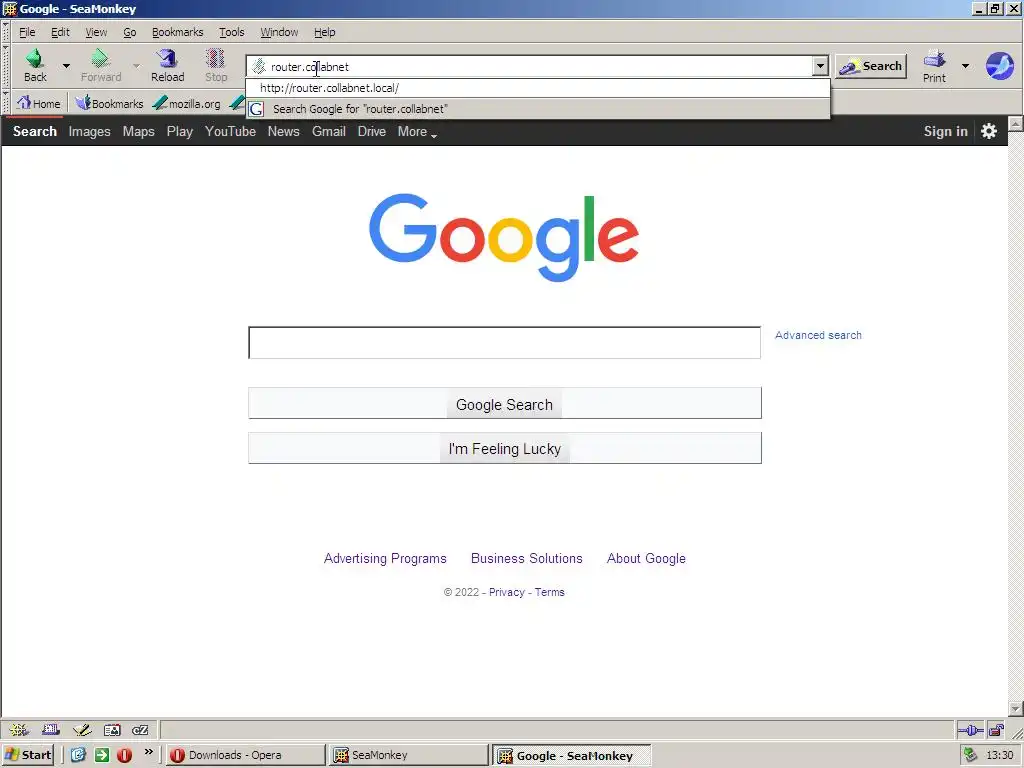Viewport: 1024px width, 768px height.
Task: Open the mozilla.org bookmark
Action: coord(187,103)
